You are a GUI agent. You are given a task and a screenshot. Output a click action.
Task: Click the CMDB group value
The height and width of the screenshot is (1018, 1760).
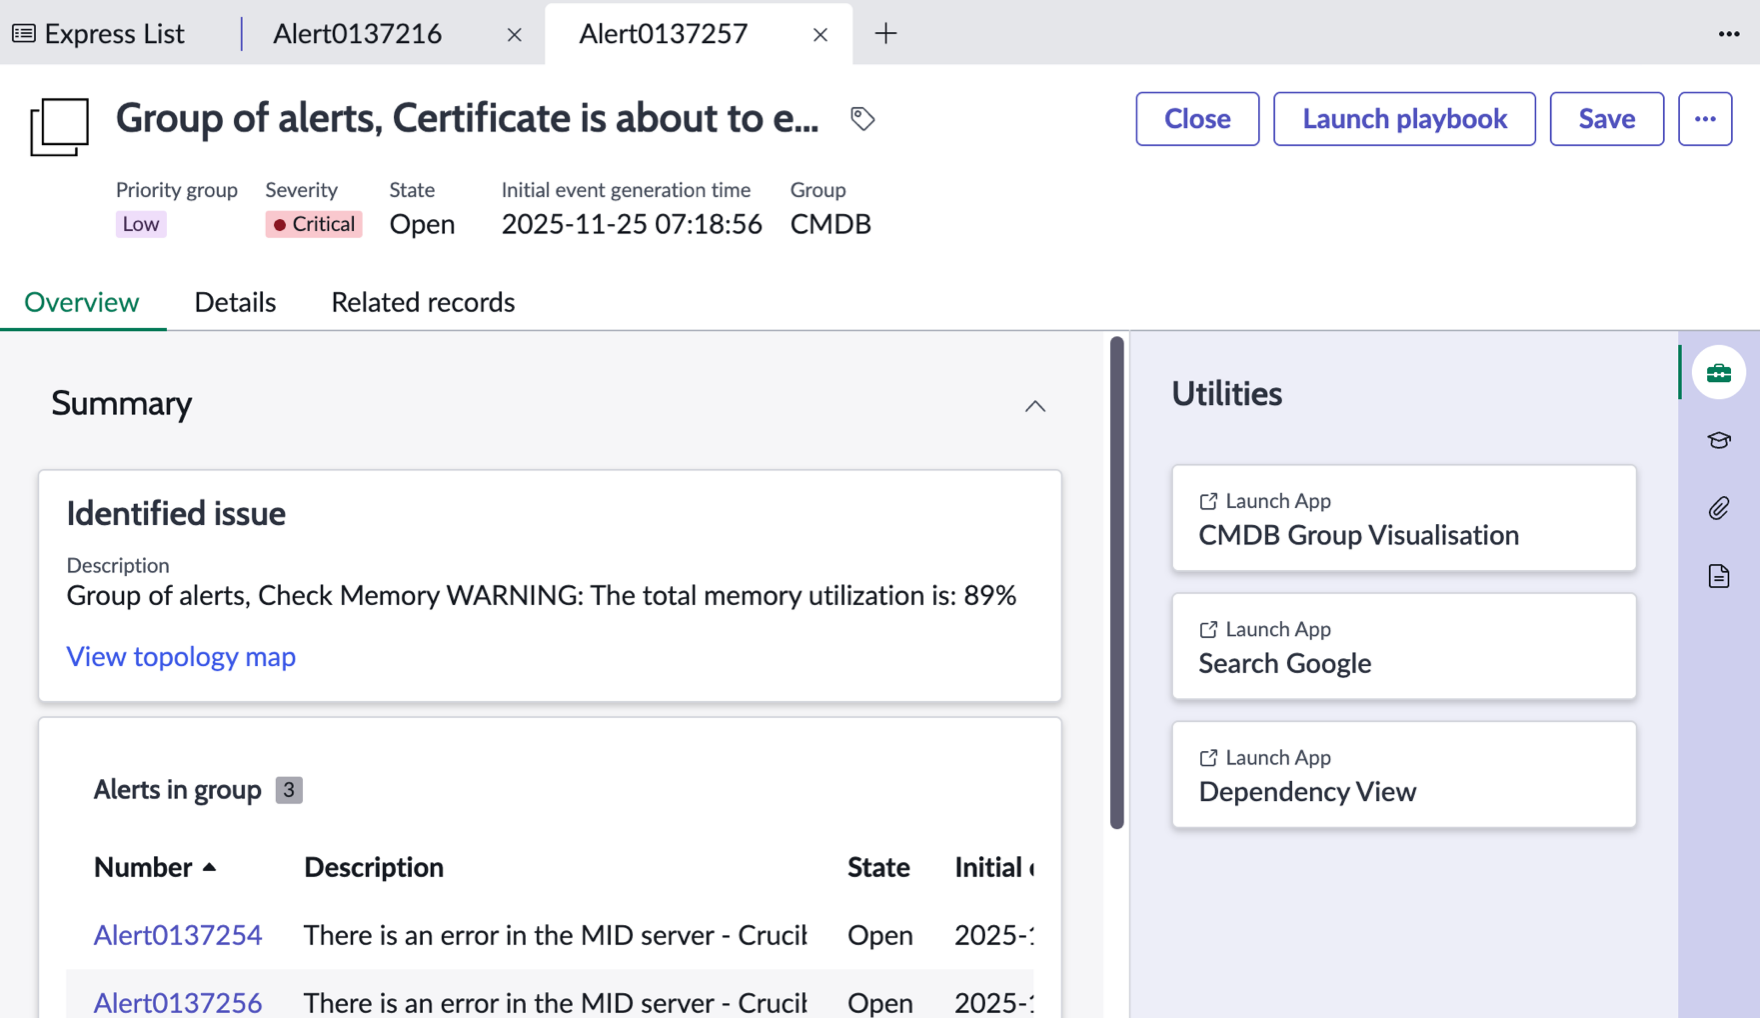[831, 224]
